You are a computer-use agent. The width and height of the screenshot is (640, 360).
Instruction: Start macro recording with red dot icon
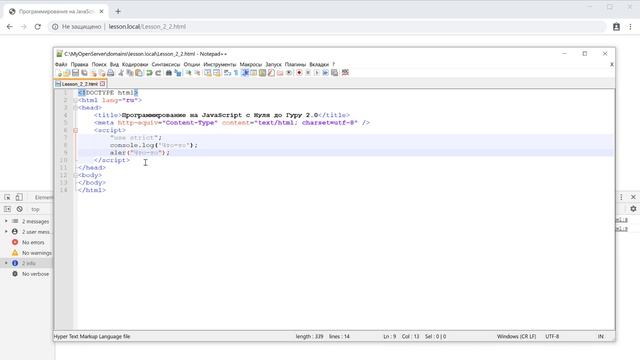click(x=299, y=73)
